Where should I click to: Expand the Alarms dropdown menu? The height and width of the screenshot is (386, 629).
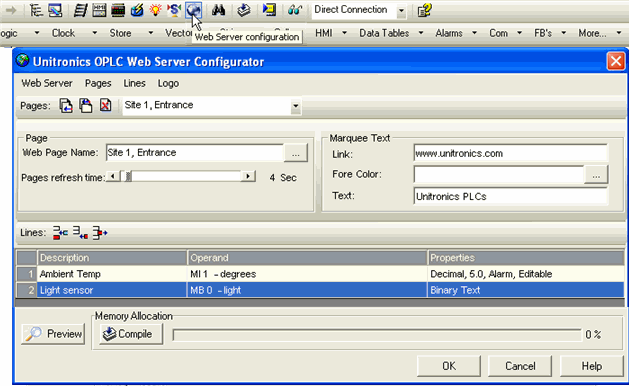click(x=474, y=33)
